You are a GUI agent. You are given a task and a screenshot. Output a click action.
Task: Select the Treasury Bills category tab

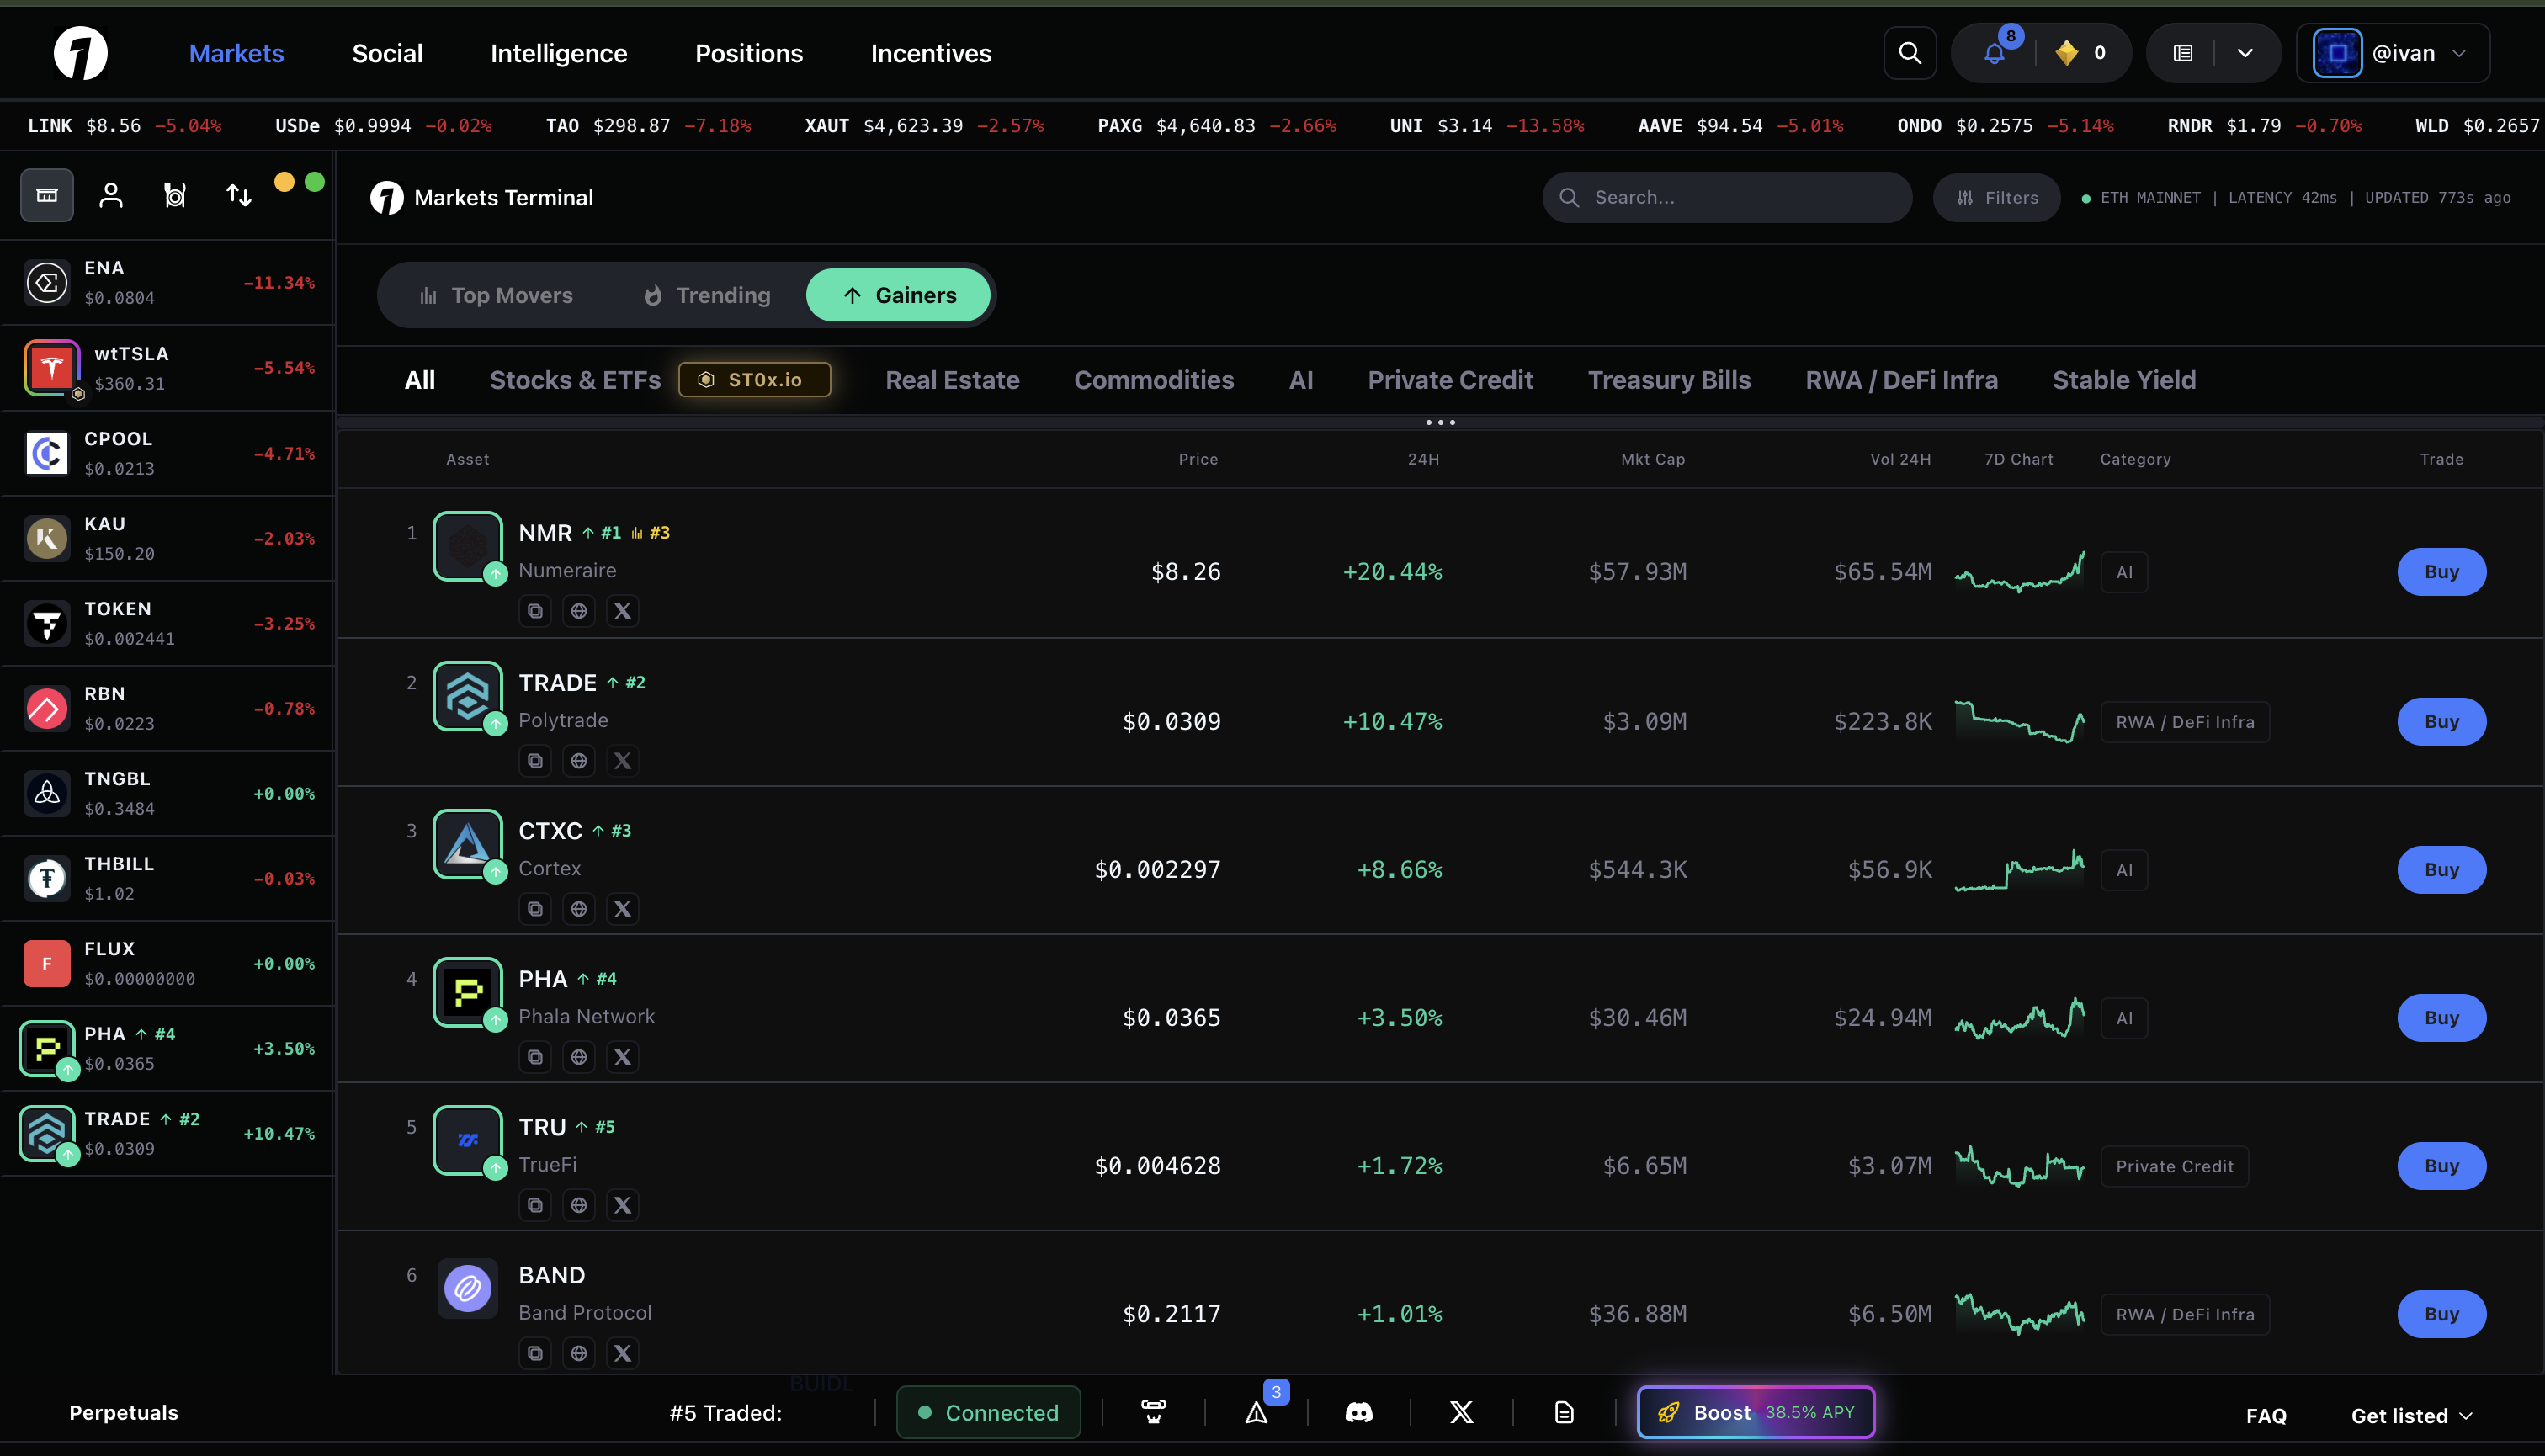tap(1669, 380)
